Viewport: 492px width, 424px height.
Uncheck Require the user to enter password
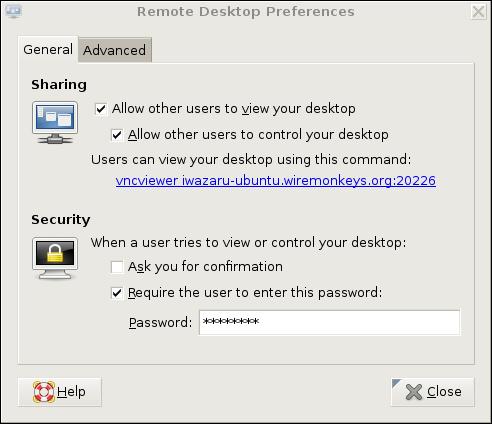117,293
